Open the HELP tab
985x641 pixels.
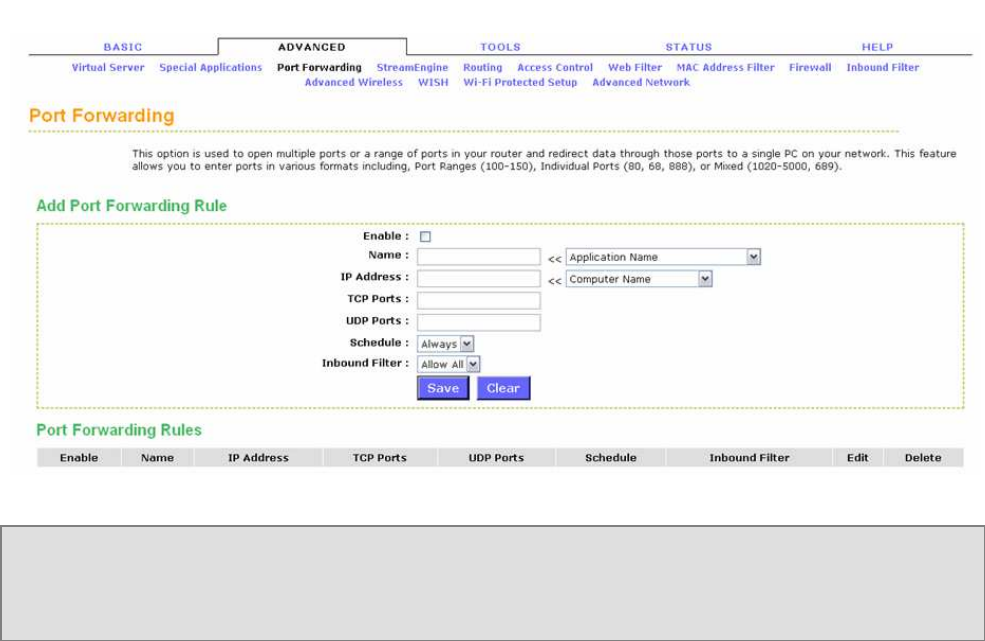(877, 47)
